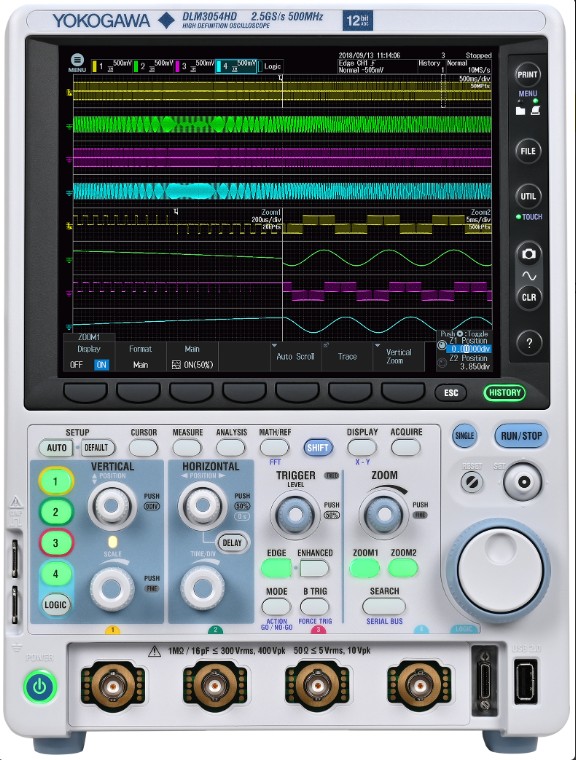Select the Format Main soft menu item
The image size is (576, 760).
141,356
